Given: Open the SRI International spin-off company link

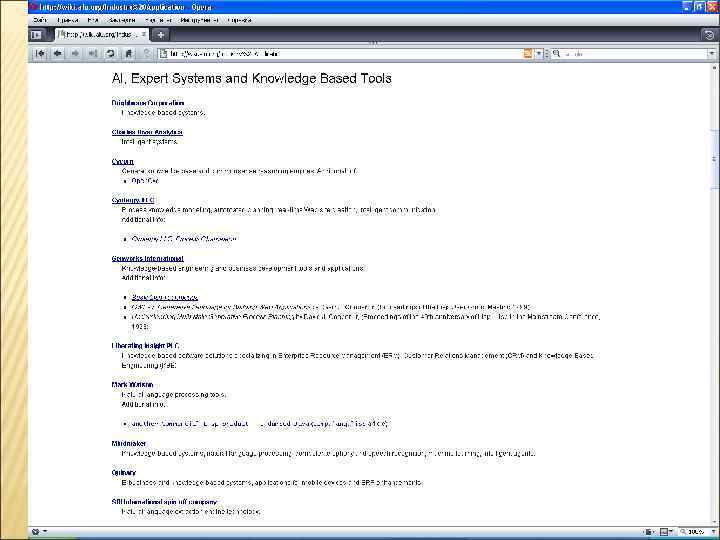Looking at the screenshot, I should (164, 502).
